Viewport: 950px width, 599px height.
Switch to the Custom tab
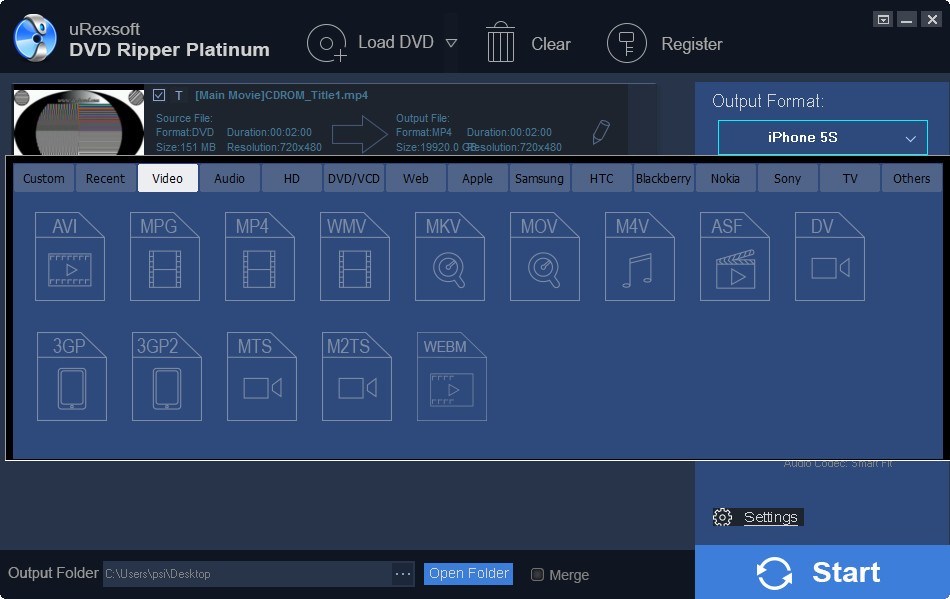coord(44,178)
